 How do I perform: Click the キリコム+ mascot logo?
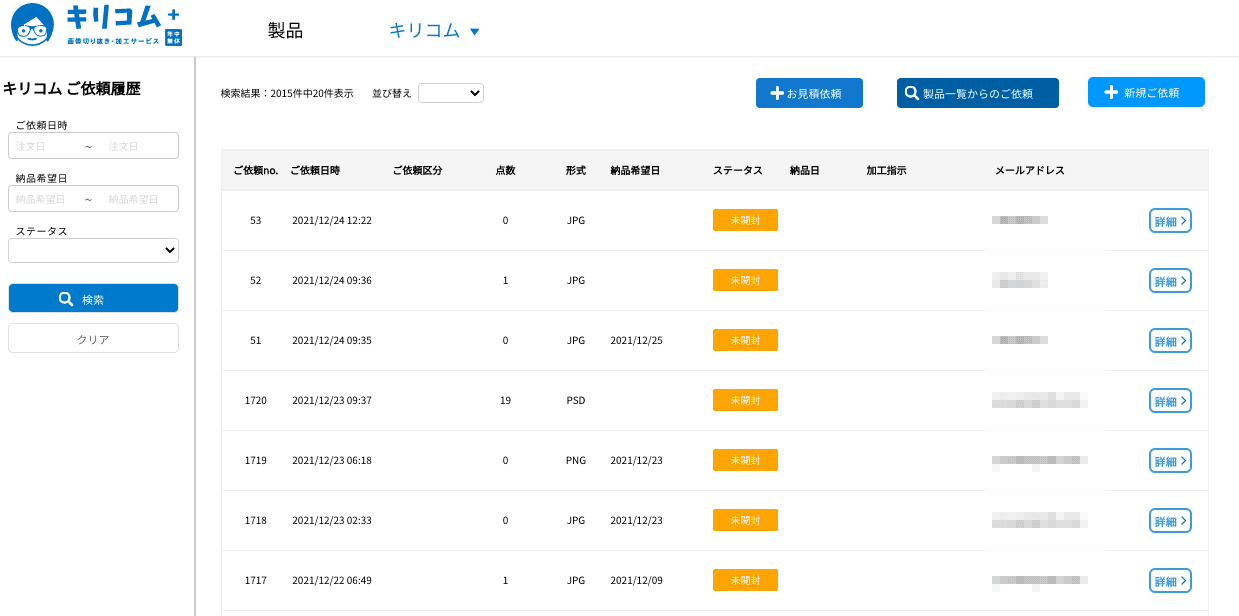point(96,25)
